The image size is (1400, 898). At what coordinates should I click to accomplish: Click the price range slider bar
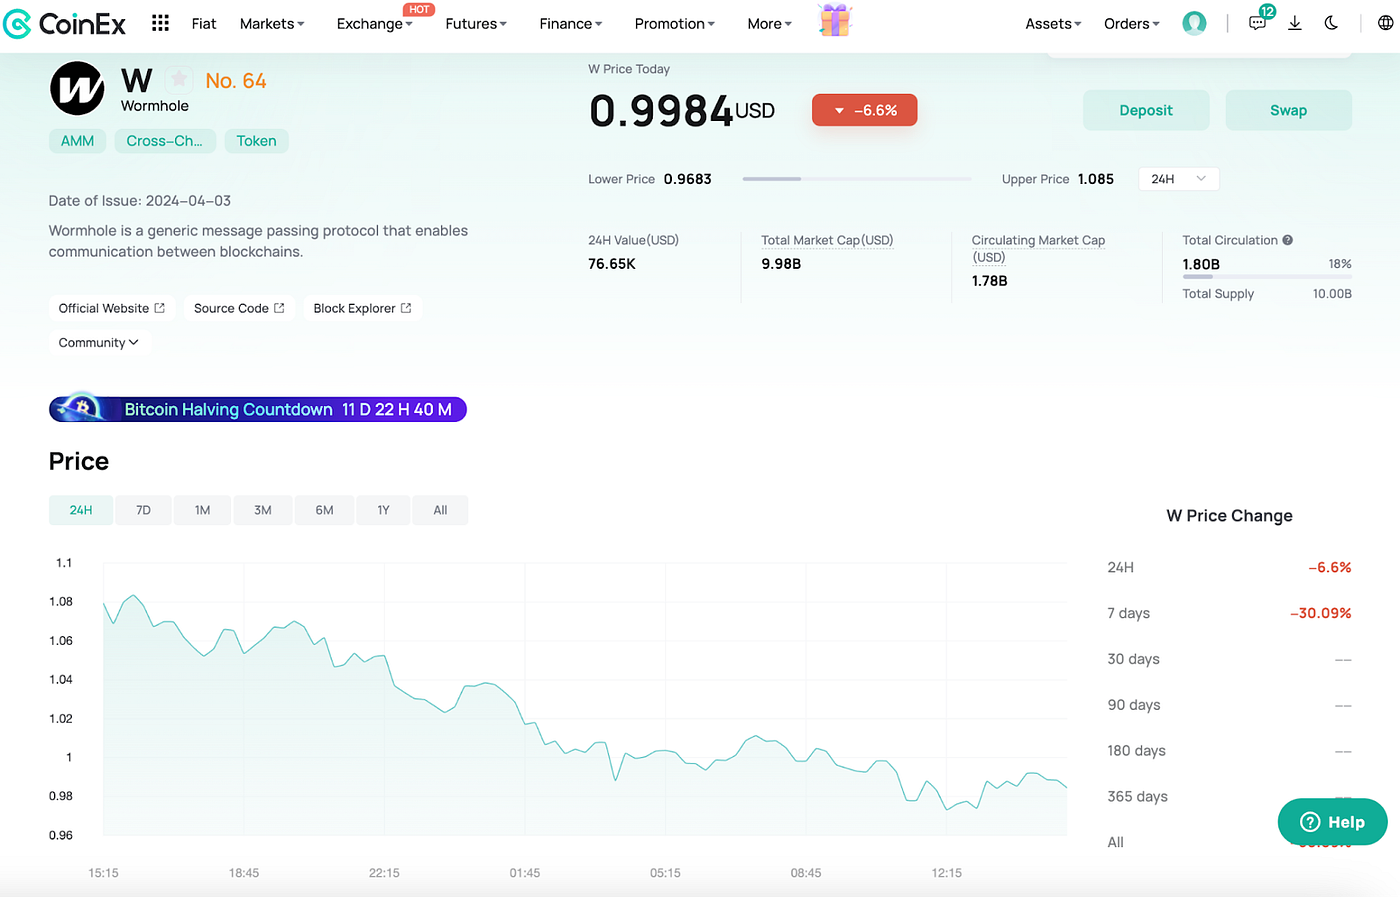(x=856, y=179)
